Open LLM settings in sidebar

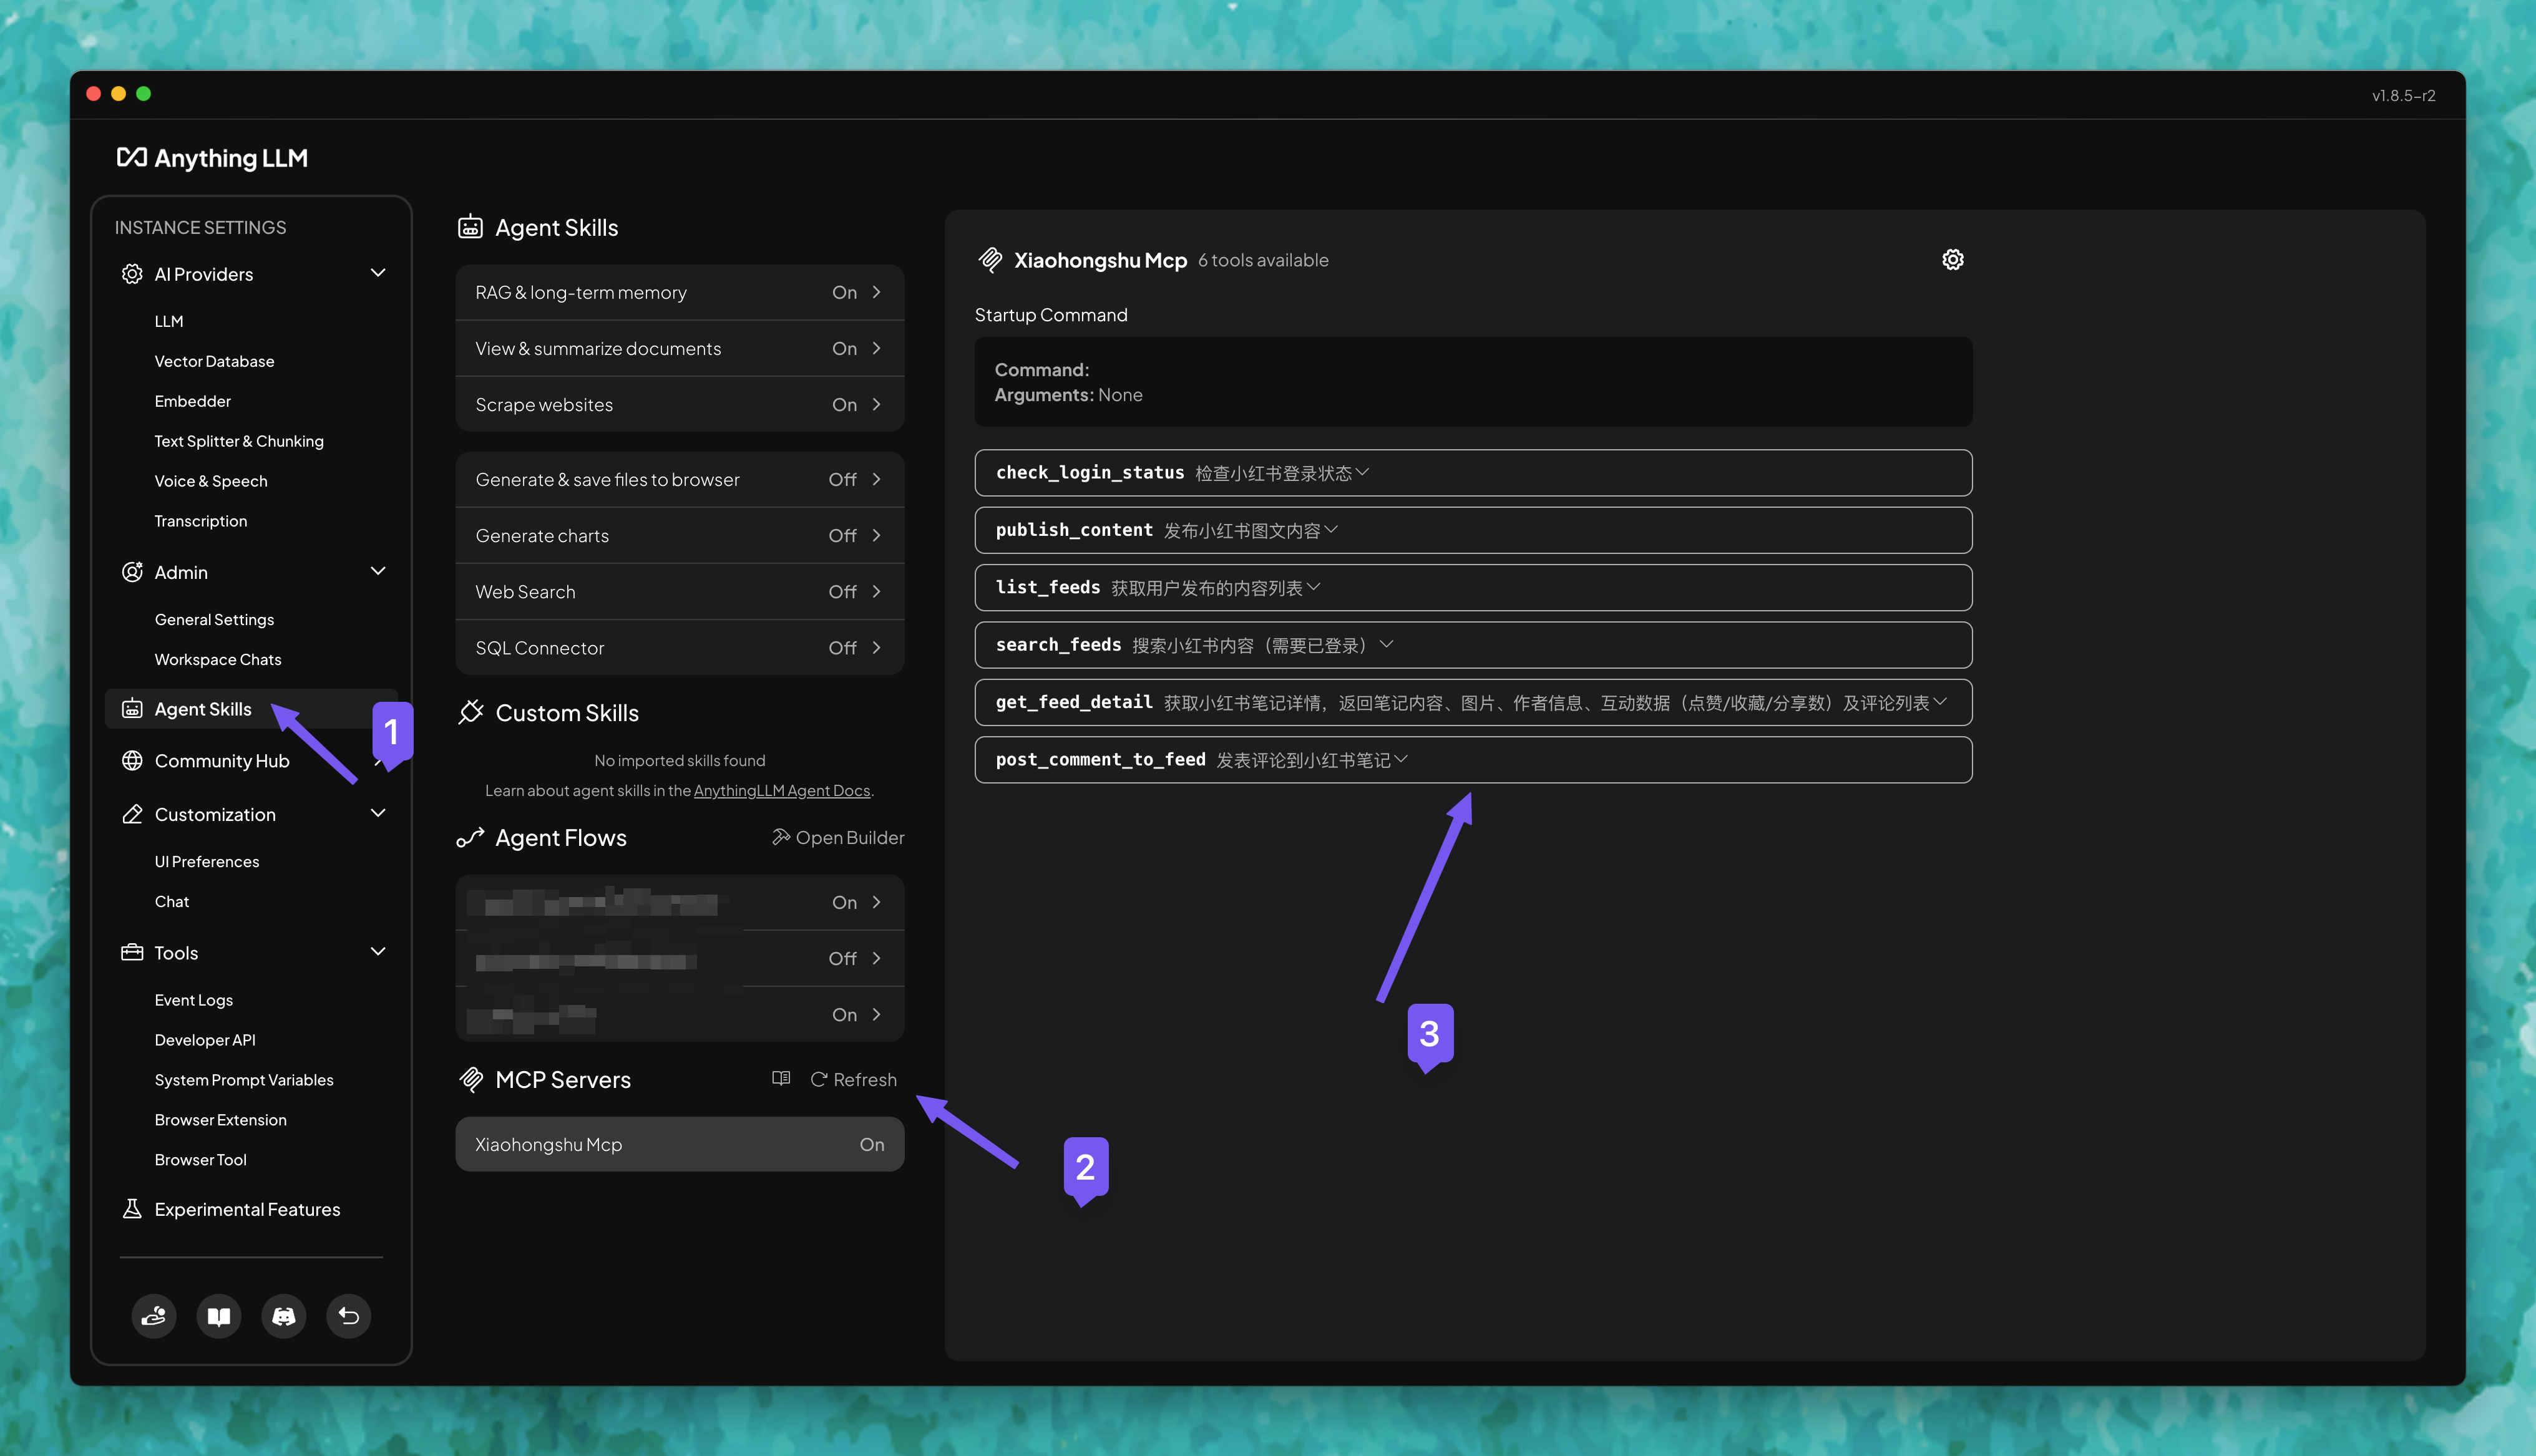pos(169,321)
